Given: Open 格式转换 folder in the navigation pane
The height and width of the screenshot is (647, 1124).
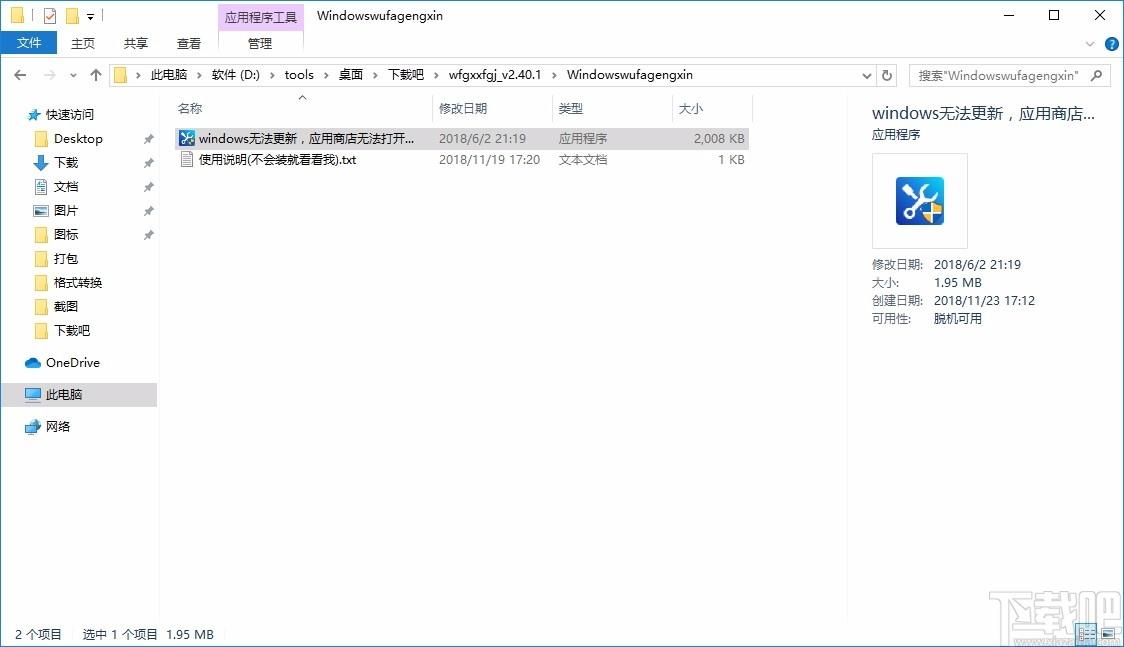Looking at the screenshot, I should (78, 283).
